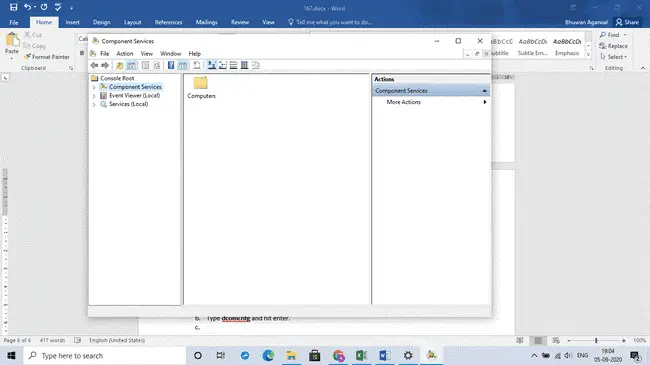Click the Share button in Word
Image resolution: width=650 pixels, height=365 pixels.
[628, 22]
